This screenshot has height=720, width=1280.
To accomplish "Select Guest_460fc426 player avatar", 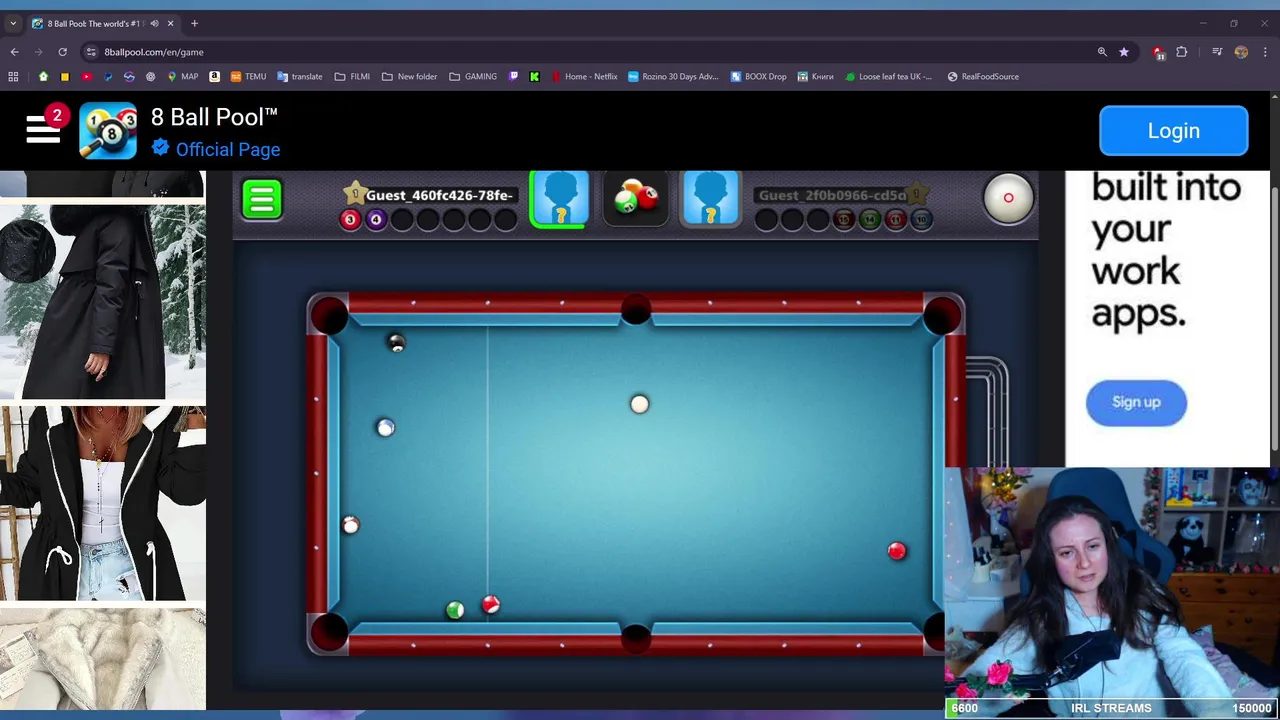I will (560, 198).
